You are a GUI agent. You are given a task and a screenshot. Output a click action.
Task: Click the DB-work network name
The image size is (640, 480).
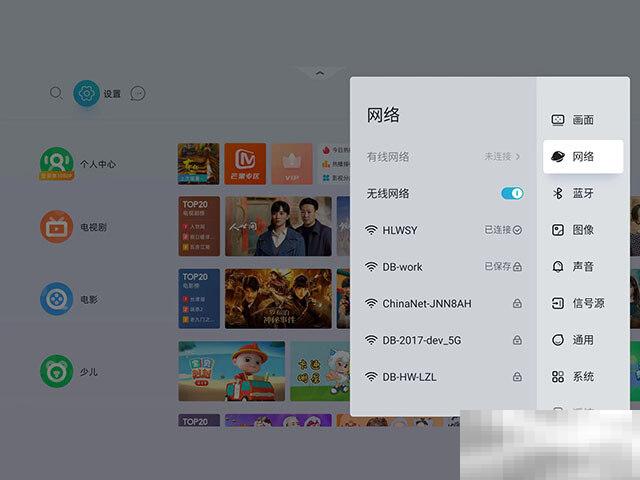coord(402,267)
